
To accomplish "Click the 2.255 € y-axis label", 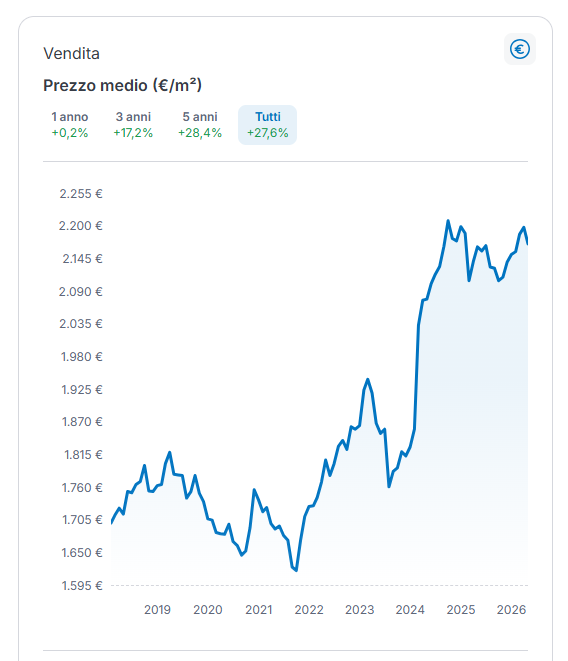I will [x=81, y=193].
